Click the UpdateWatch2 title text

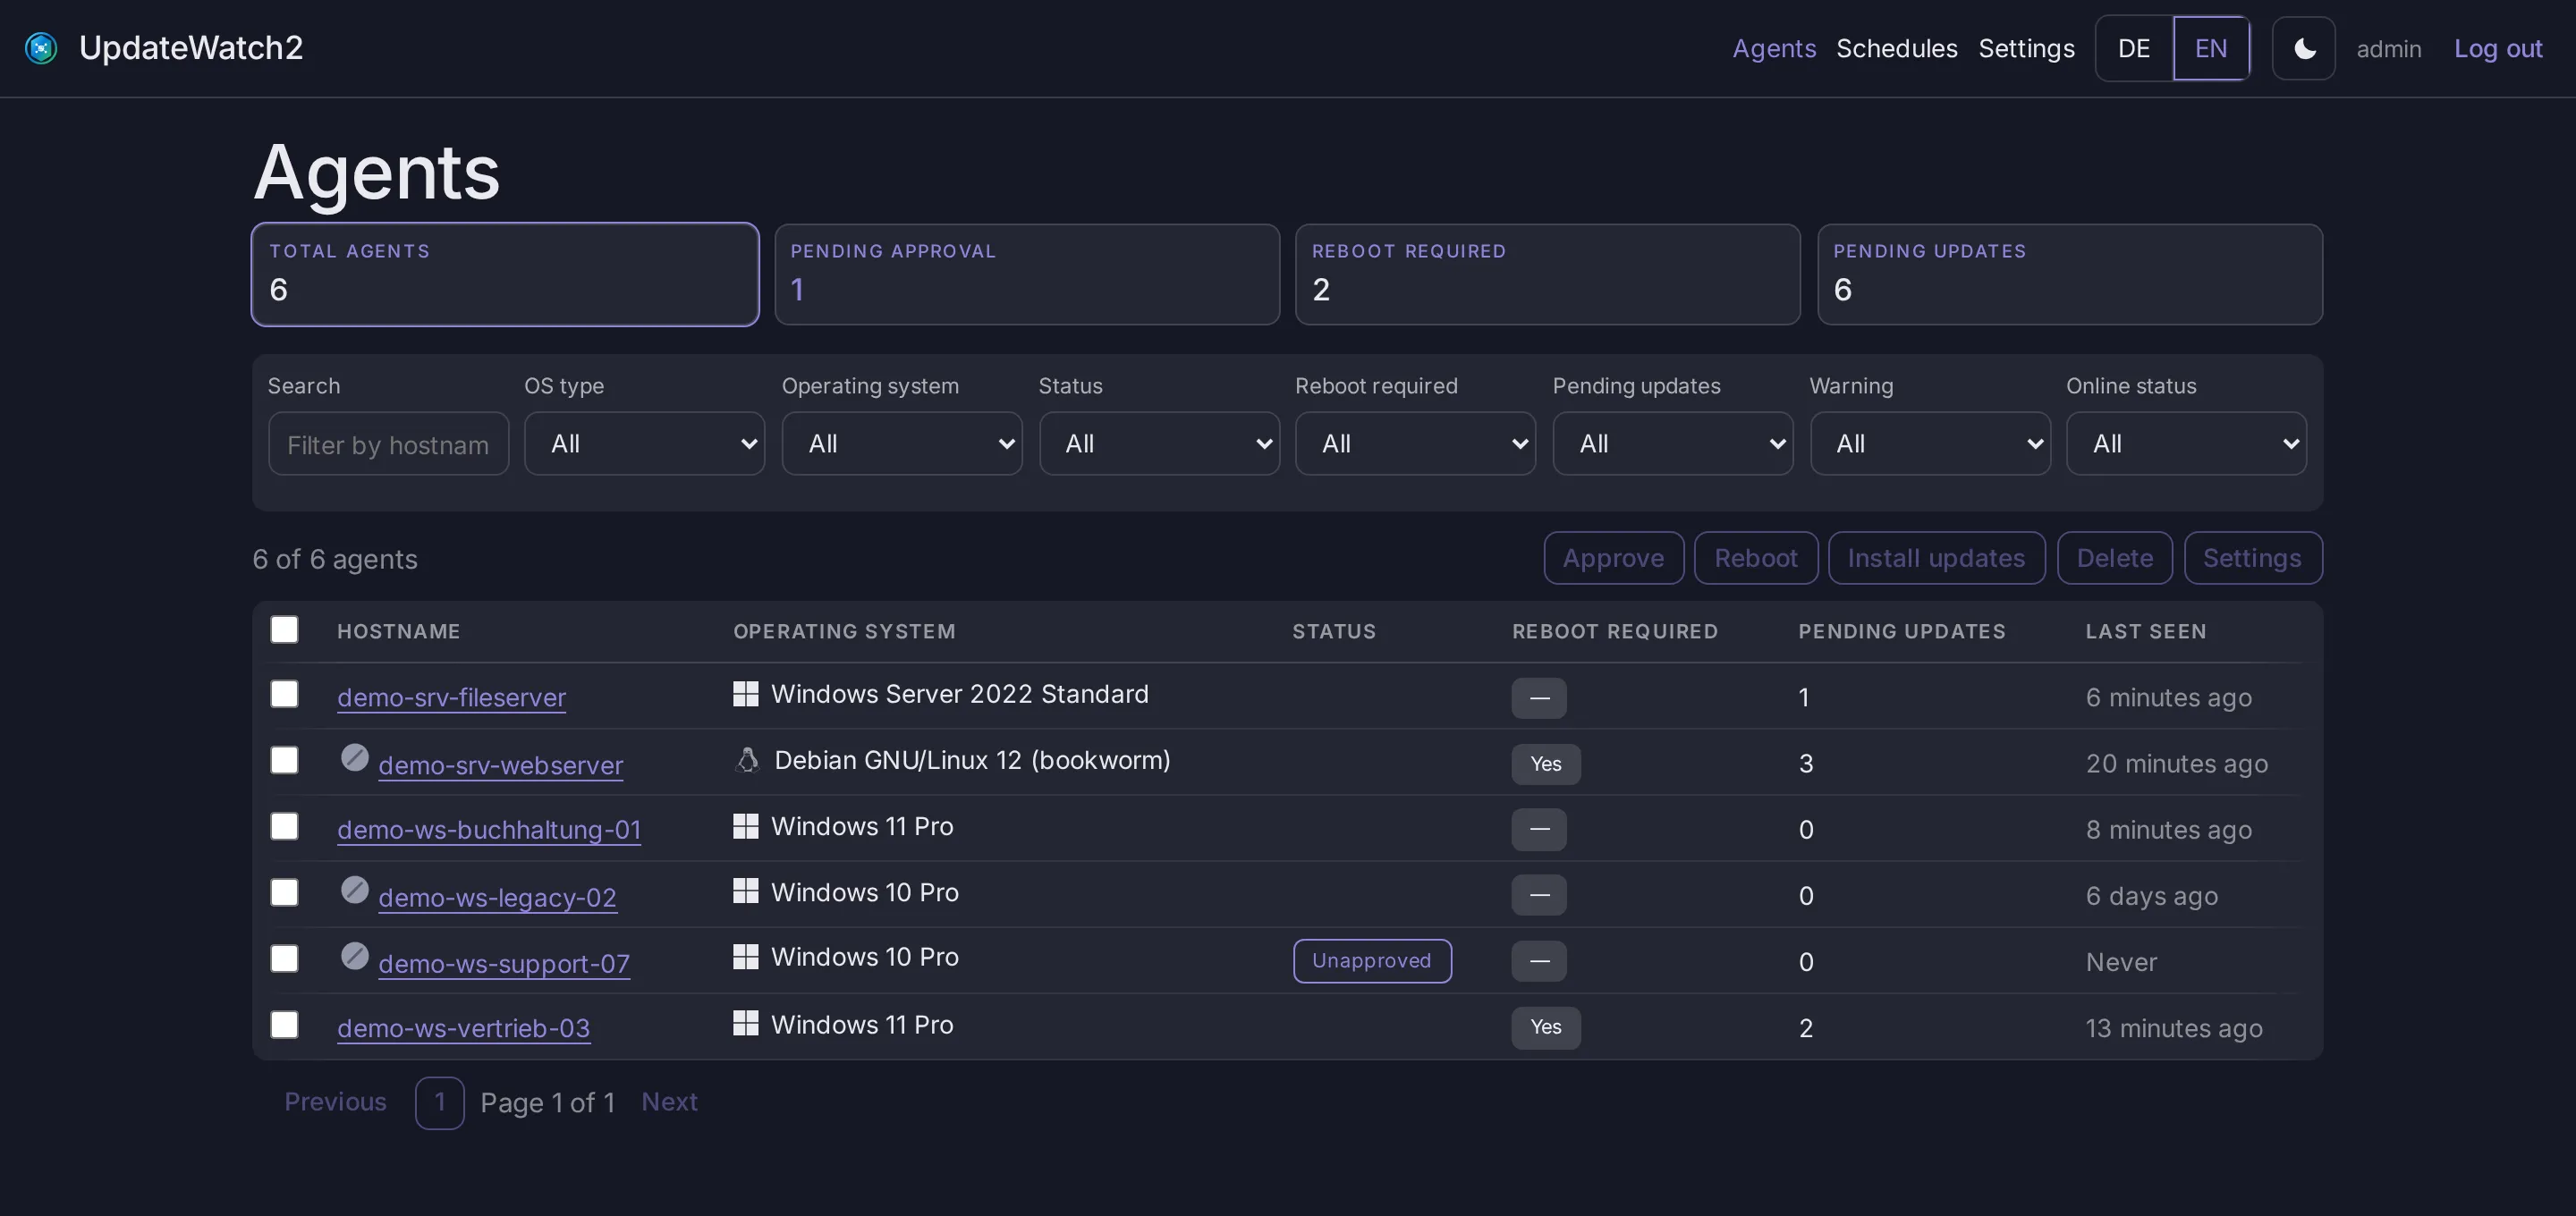pos(191,48)
